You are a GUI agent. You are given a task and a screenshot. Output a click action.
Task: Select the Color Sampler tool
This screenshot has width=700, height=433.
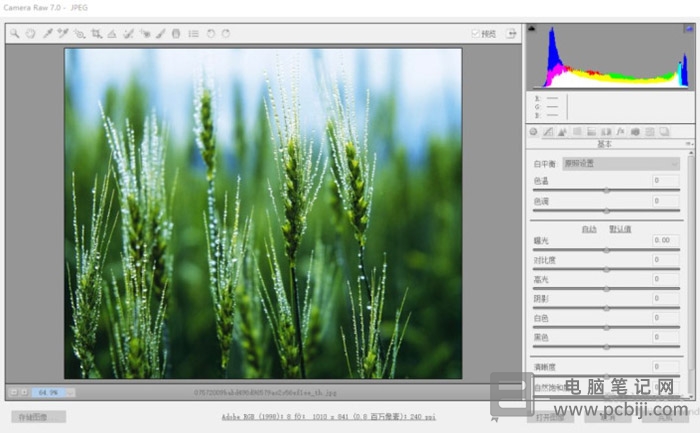pos(63,33)
